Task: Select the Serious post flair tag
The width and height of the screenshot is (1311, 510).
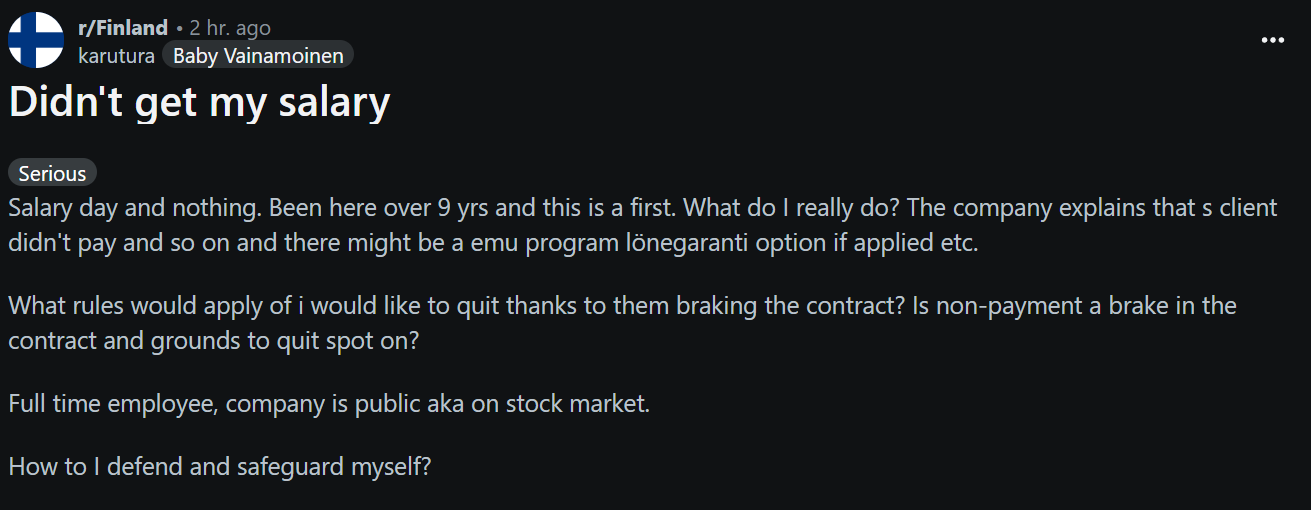Action: click(52, 173)
